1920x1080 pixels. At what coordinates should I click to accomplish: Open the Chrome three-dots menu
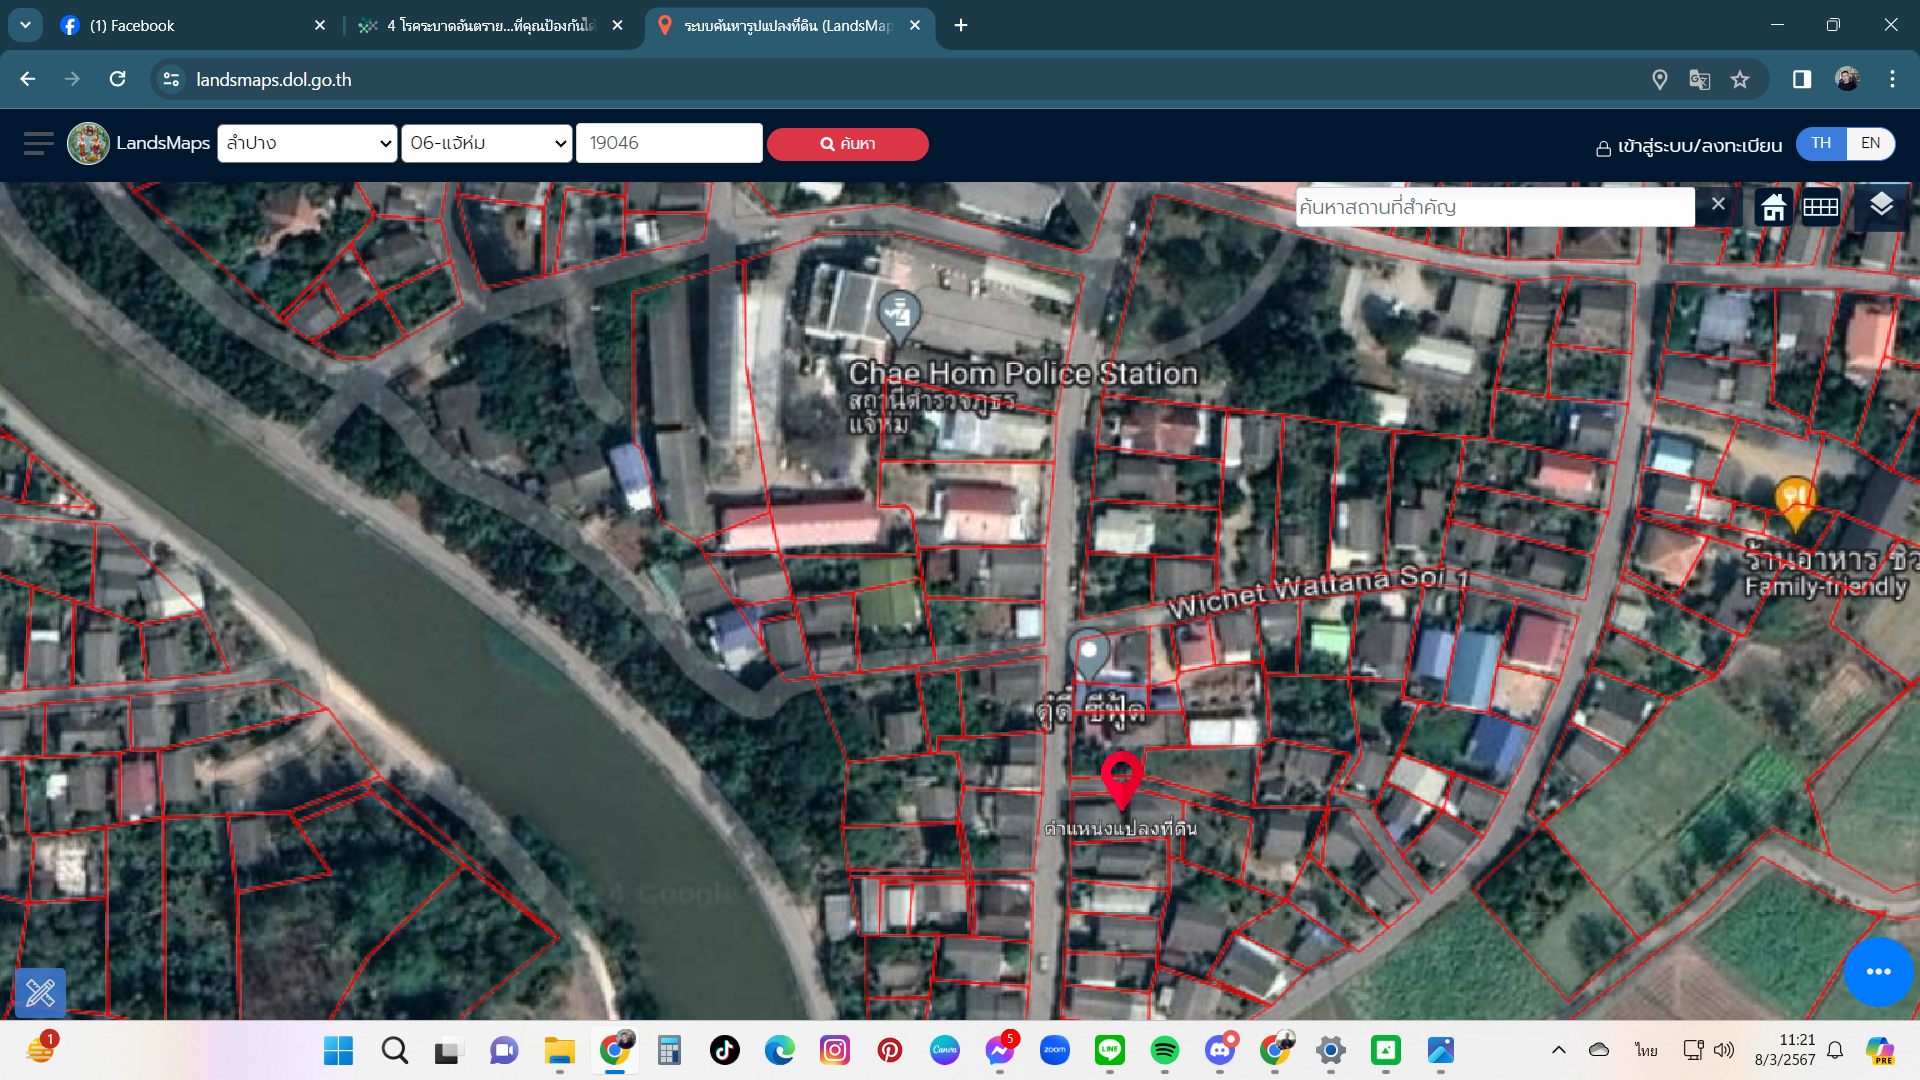[x=1892, y=79]
